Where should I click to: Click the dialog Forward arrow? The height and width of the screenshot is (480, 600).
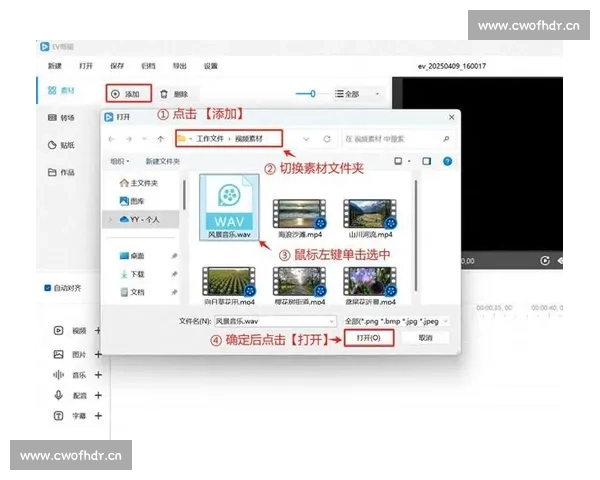[x=129, y=139]
